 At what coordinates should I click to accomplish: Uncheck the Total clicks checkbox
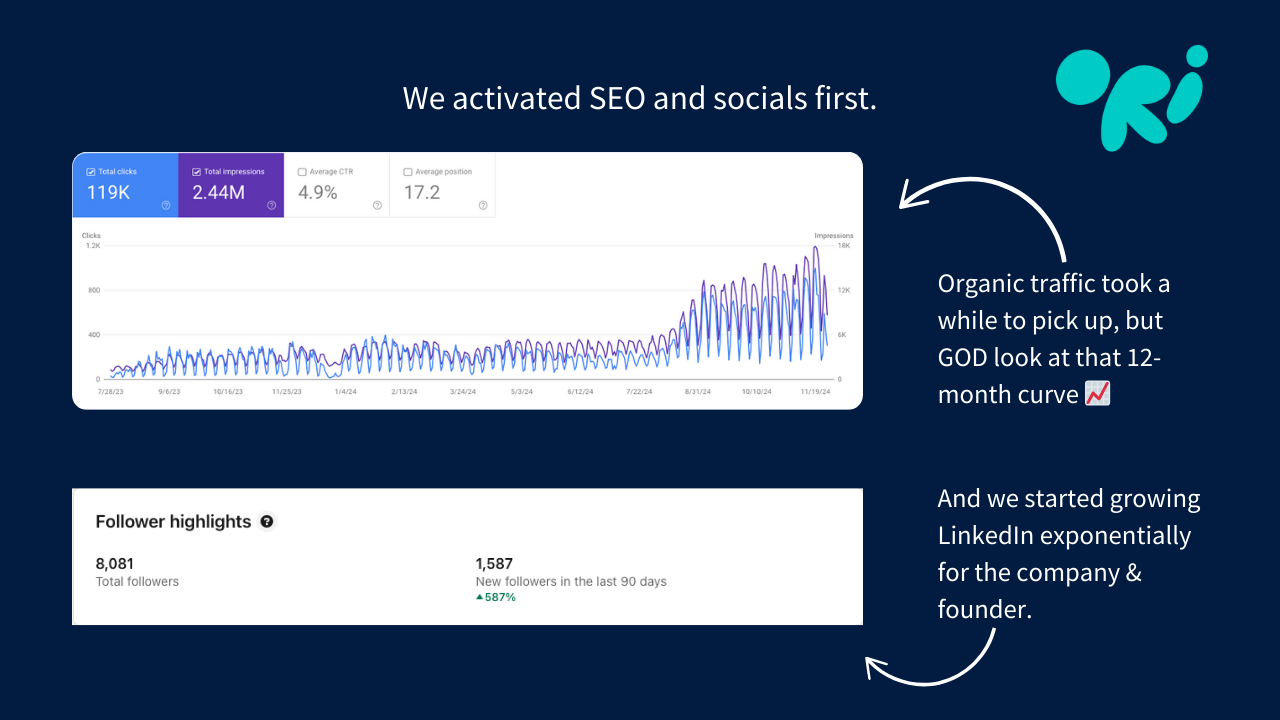pyautogui.click(x=91, y=172)
